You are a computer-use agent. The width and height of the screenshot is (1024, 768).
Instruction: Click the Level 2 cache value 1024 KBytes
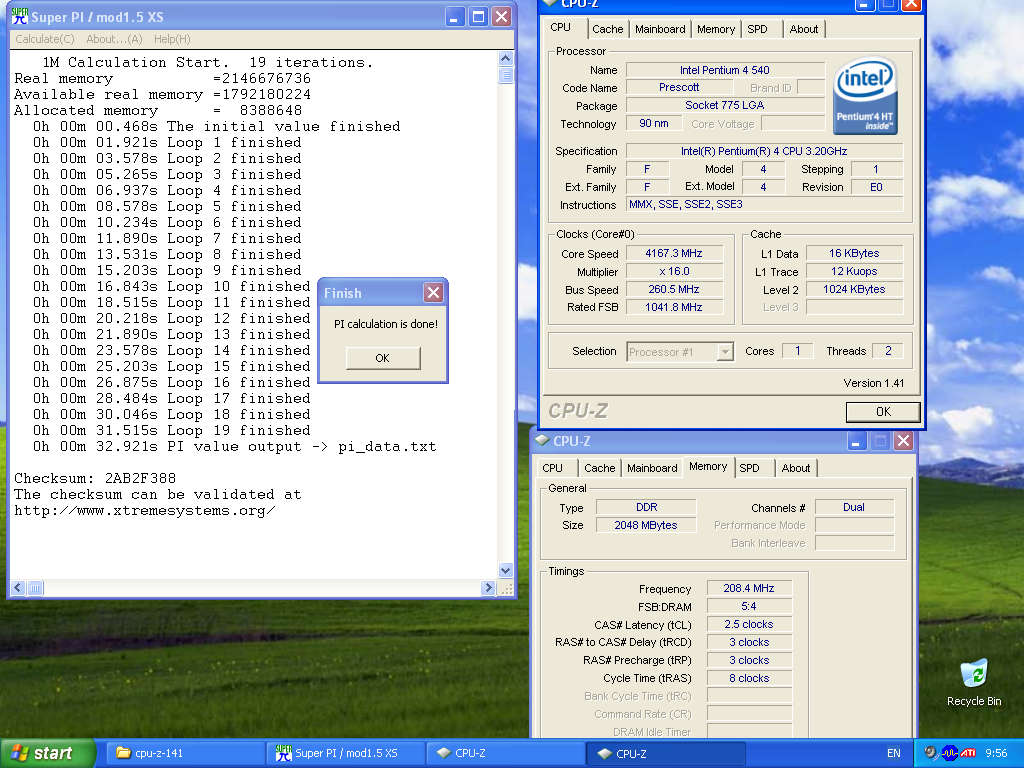[x=854, y=289]
